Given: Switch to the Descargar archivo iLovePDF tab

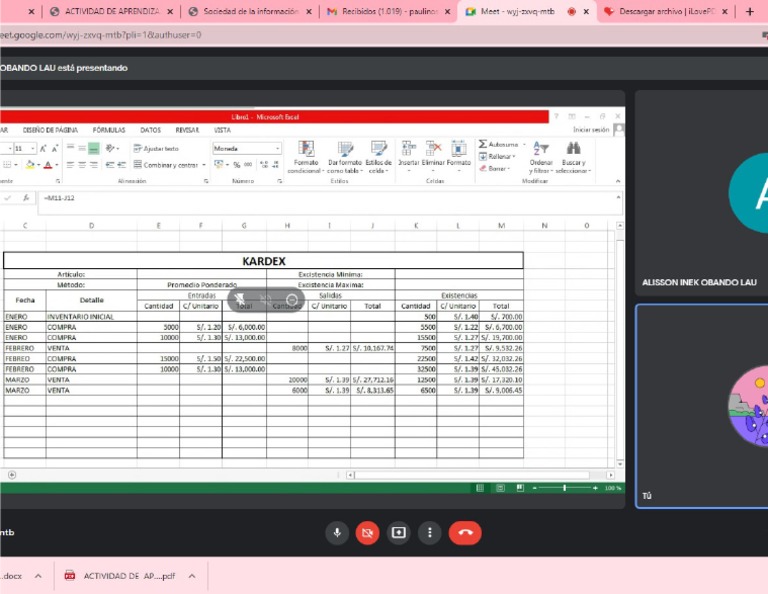Looking at the screenshot, I should pos(666,11).
